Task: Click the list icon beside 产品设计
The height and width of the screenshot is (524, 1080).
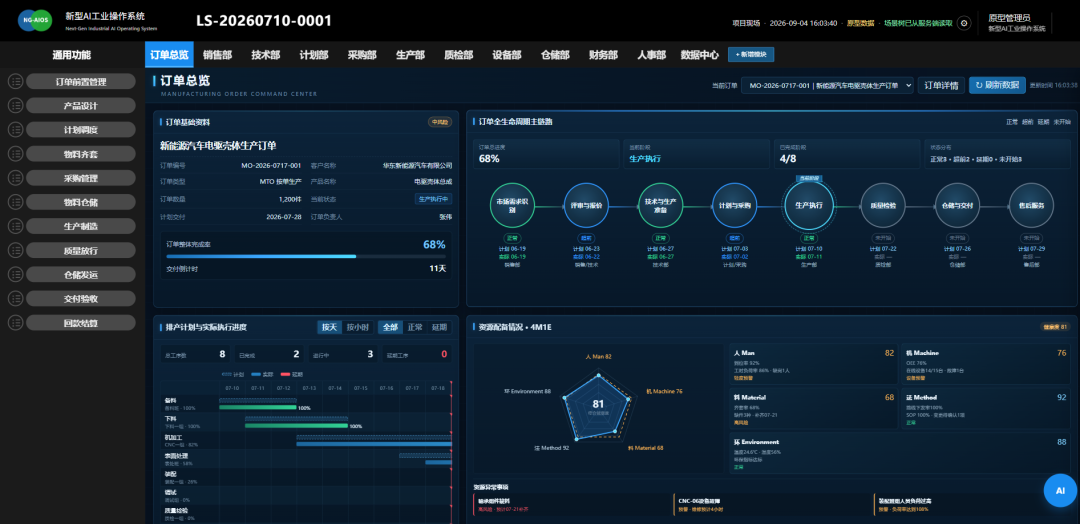Action: [15, 106]
